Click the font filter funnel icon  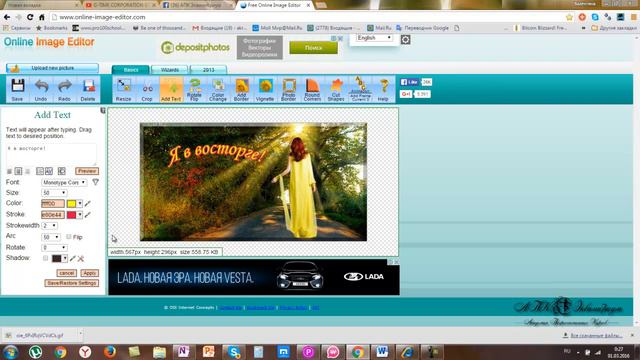click(95, 182)
